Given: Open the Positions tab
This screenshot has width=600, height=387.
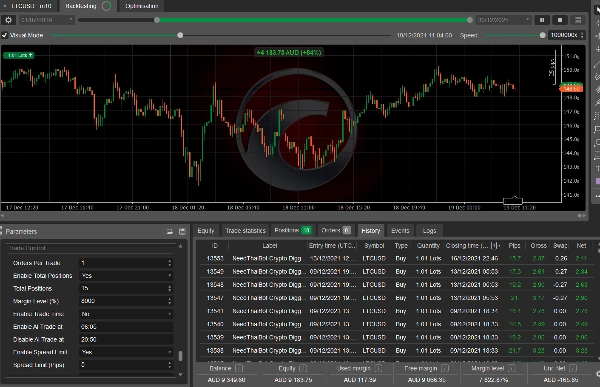Looking at the screenshot, I should (x=293, y=230).
